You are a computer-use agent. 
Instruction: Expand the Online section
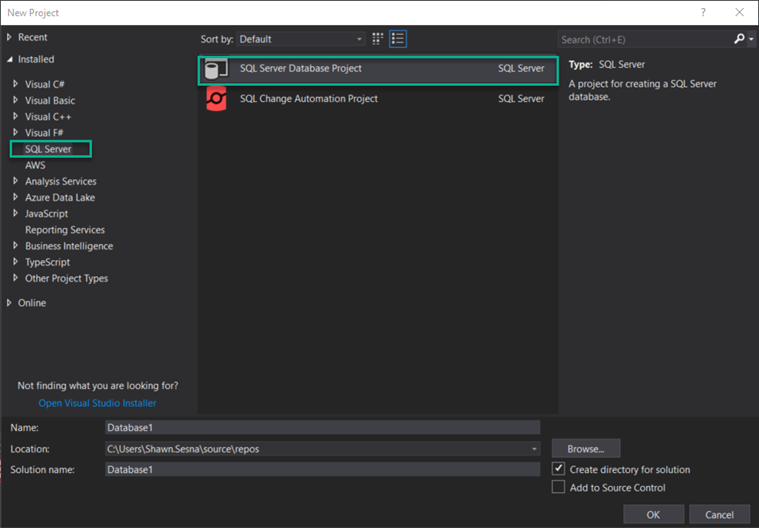coord(10,303)
